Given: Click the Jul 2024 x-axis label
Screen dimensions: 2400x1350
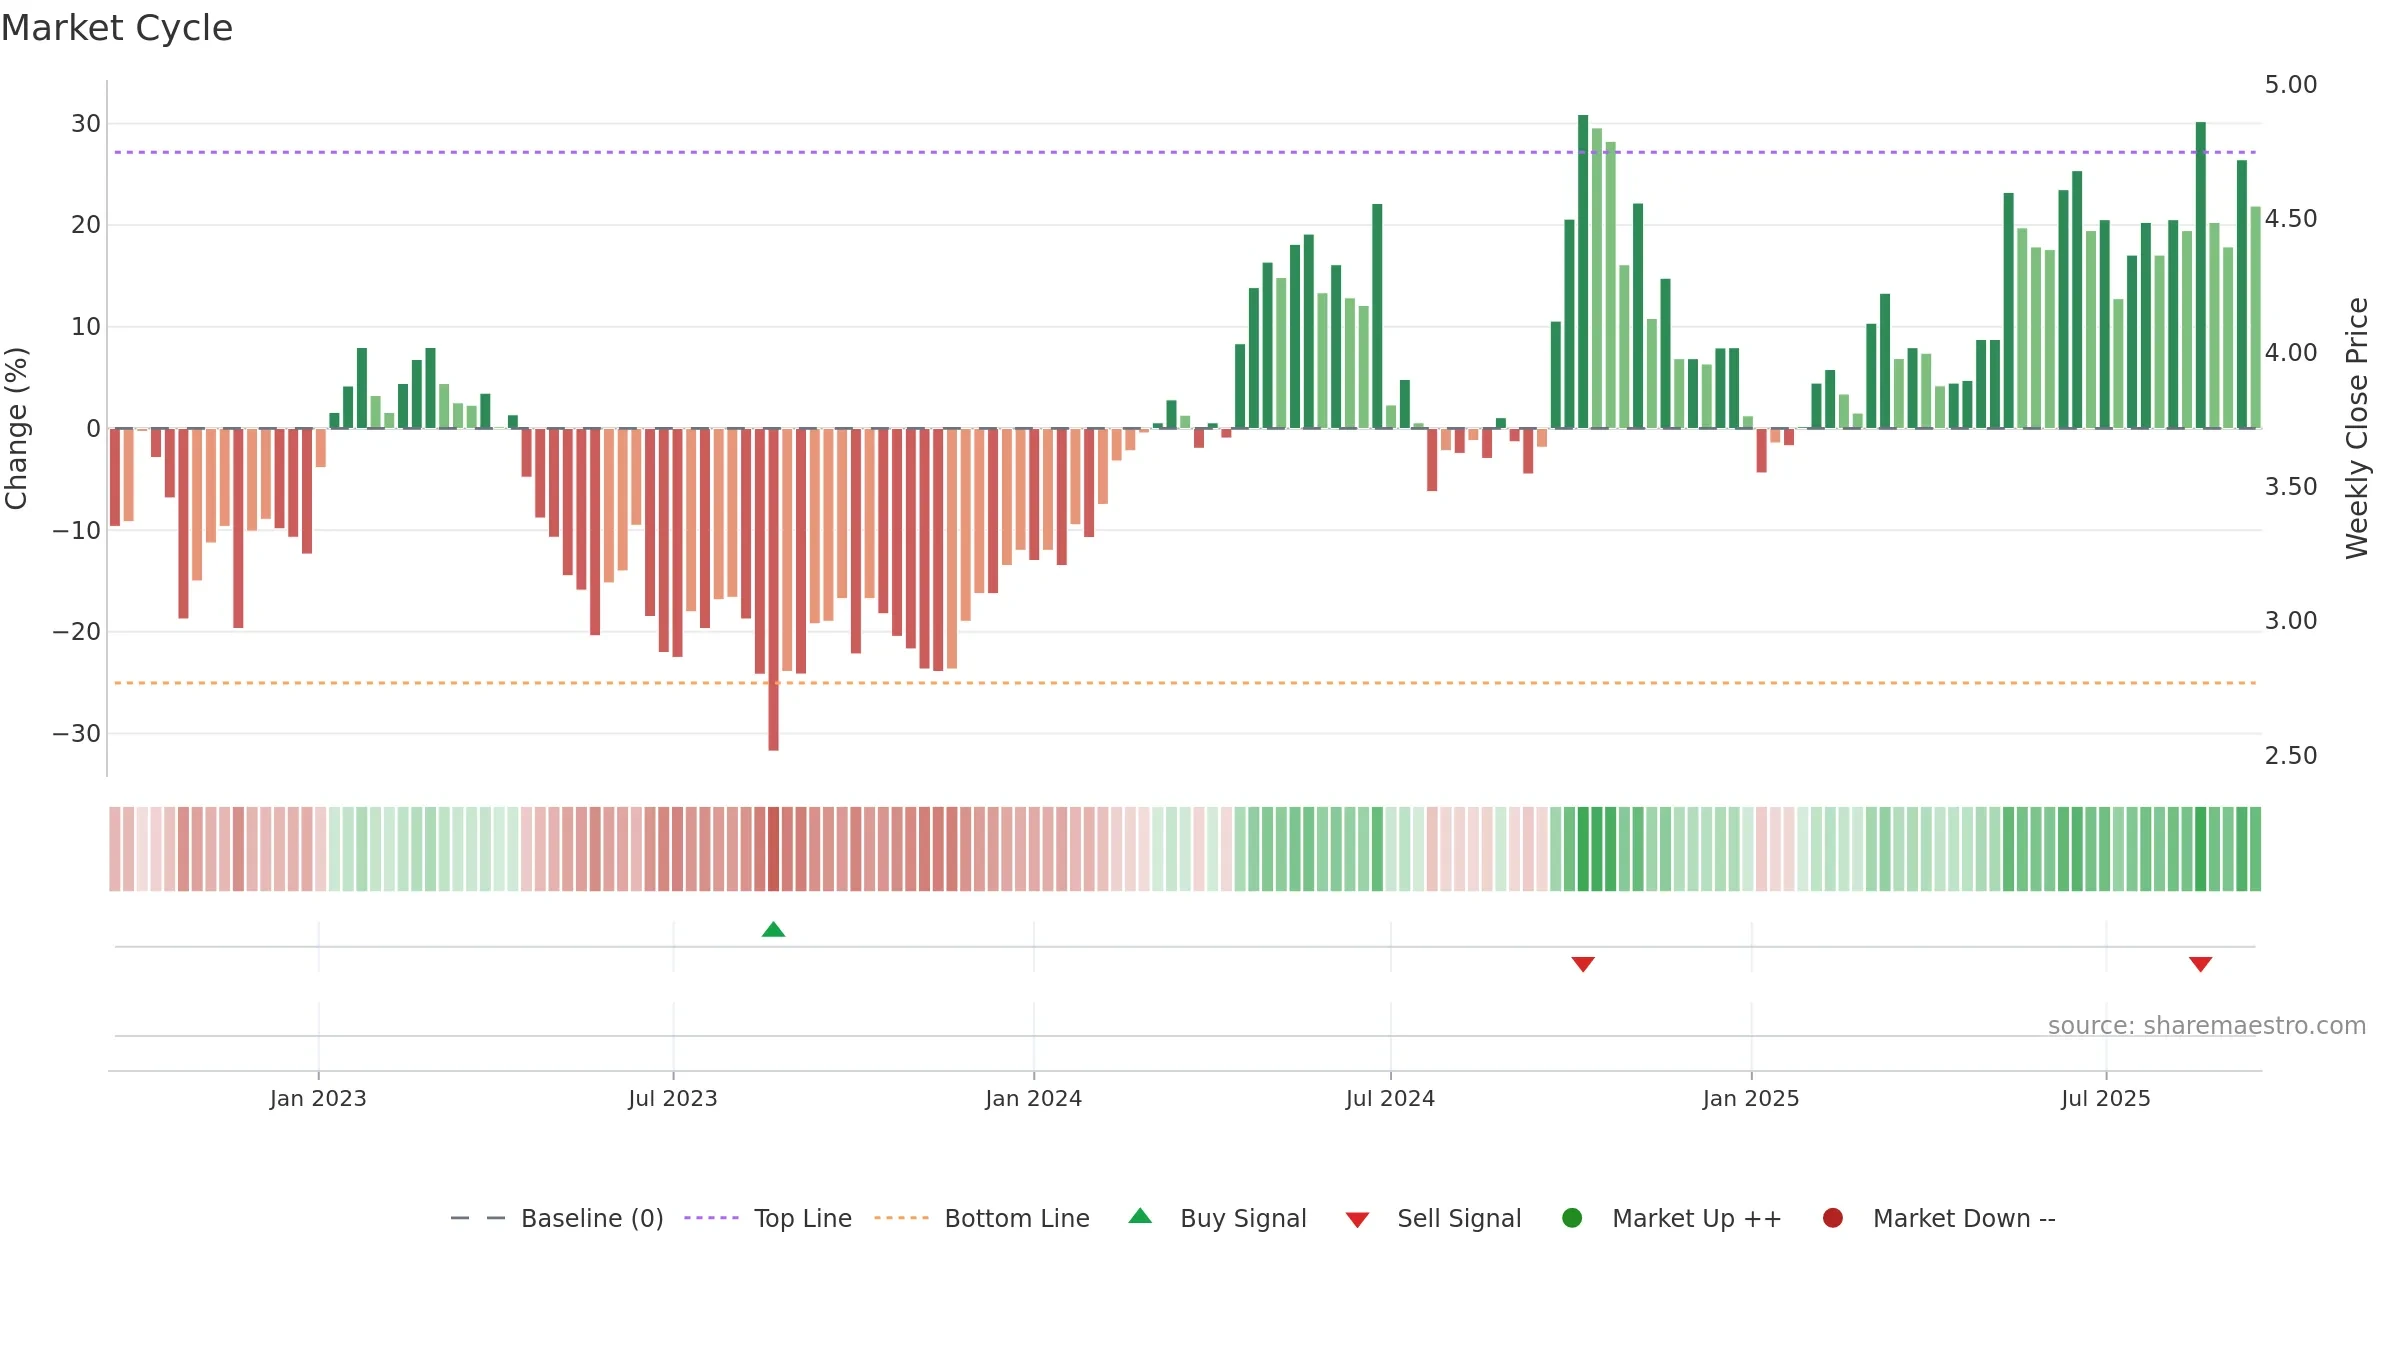Looking at the screenshot, I should point(1390,1099).
